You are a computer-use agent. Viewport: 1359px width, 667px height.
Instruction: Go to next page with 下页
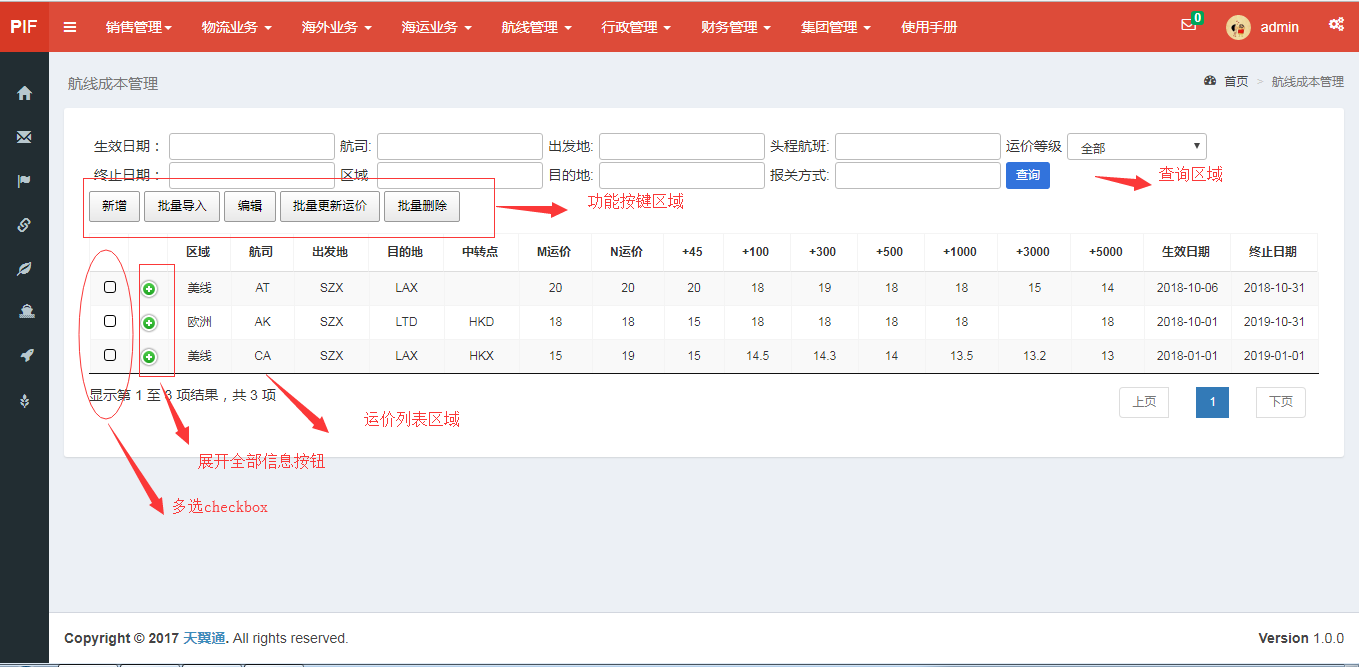tap(1281, 402)
